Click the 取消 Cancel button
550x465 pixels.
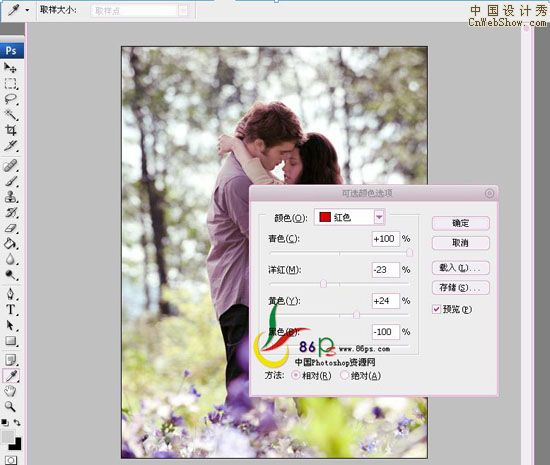coord(461,243)
